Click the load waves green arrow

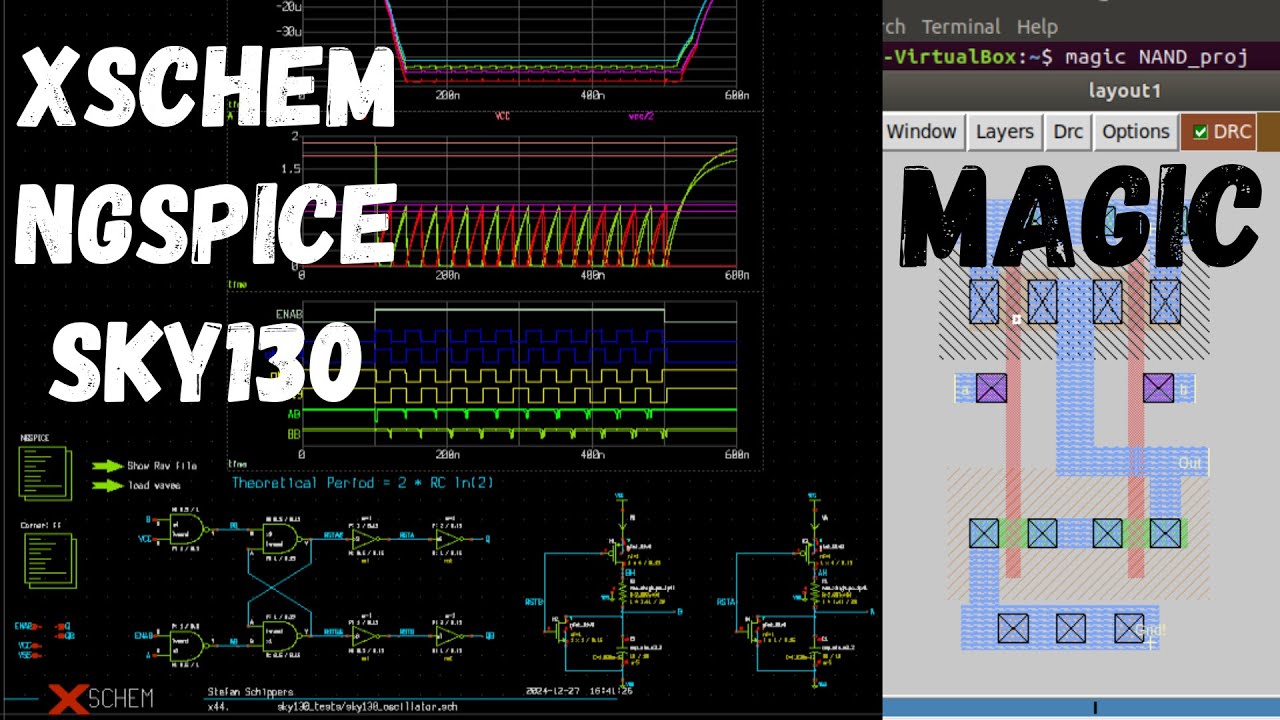[x=106, y=486]
